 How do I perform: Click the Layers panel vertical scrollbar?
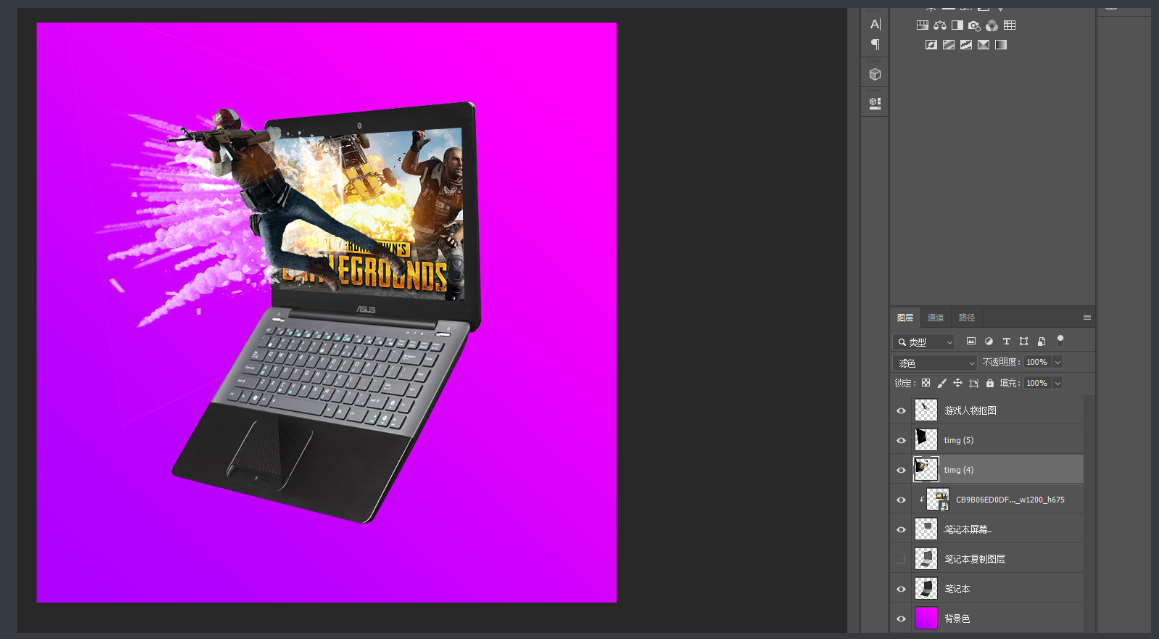pos(1090,514)
